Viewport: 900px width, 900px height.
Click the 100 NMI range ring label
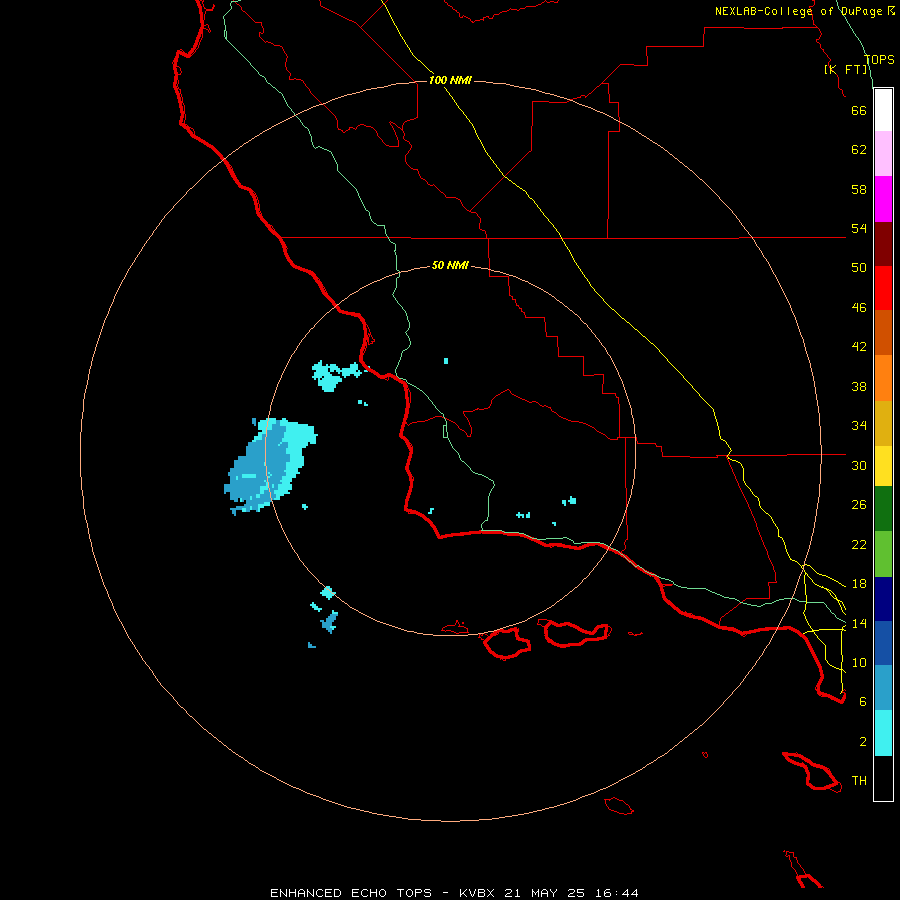(450, 80)
